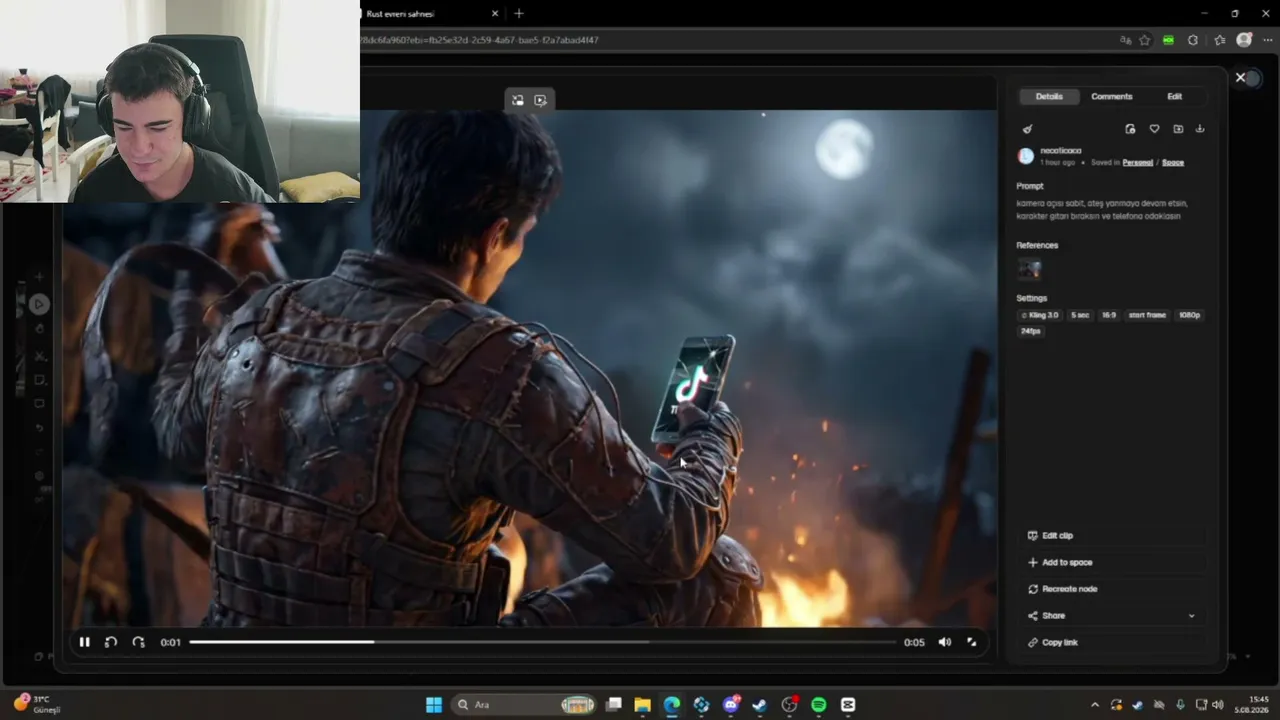This screenshot has width=1280, height=720.
Task: Switch to Microsoft Edge in the taskbar
Action: [671, 705]
